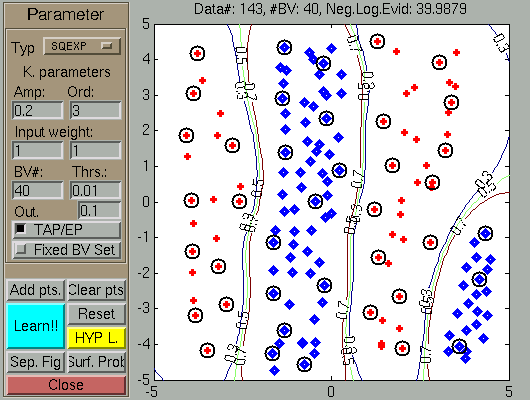
Task: Click the Thrs. field showing 0.01
Action: coord(95,190)
